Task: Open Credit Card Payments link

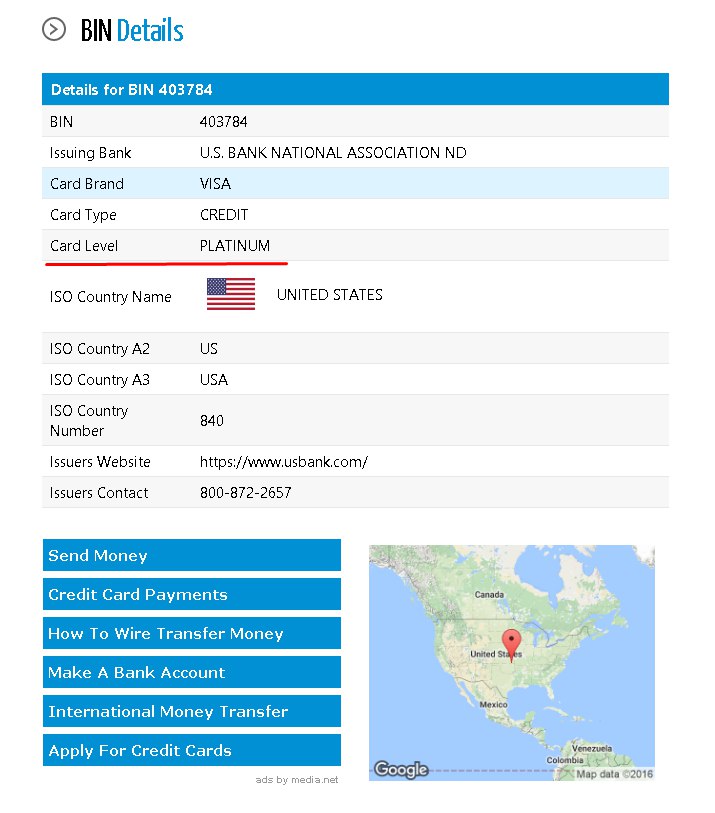Action: point(192,594)
